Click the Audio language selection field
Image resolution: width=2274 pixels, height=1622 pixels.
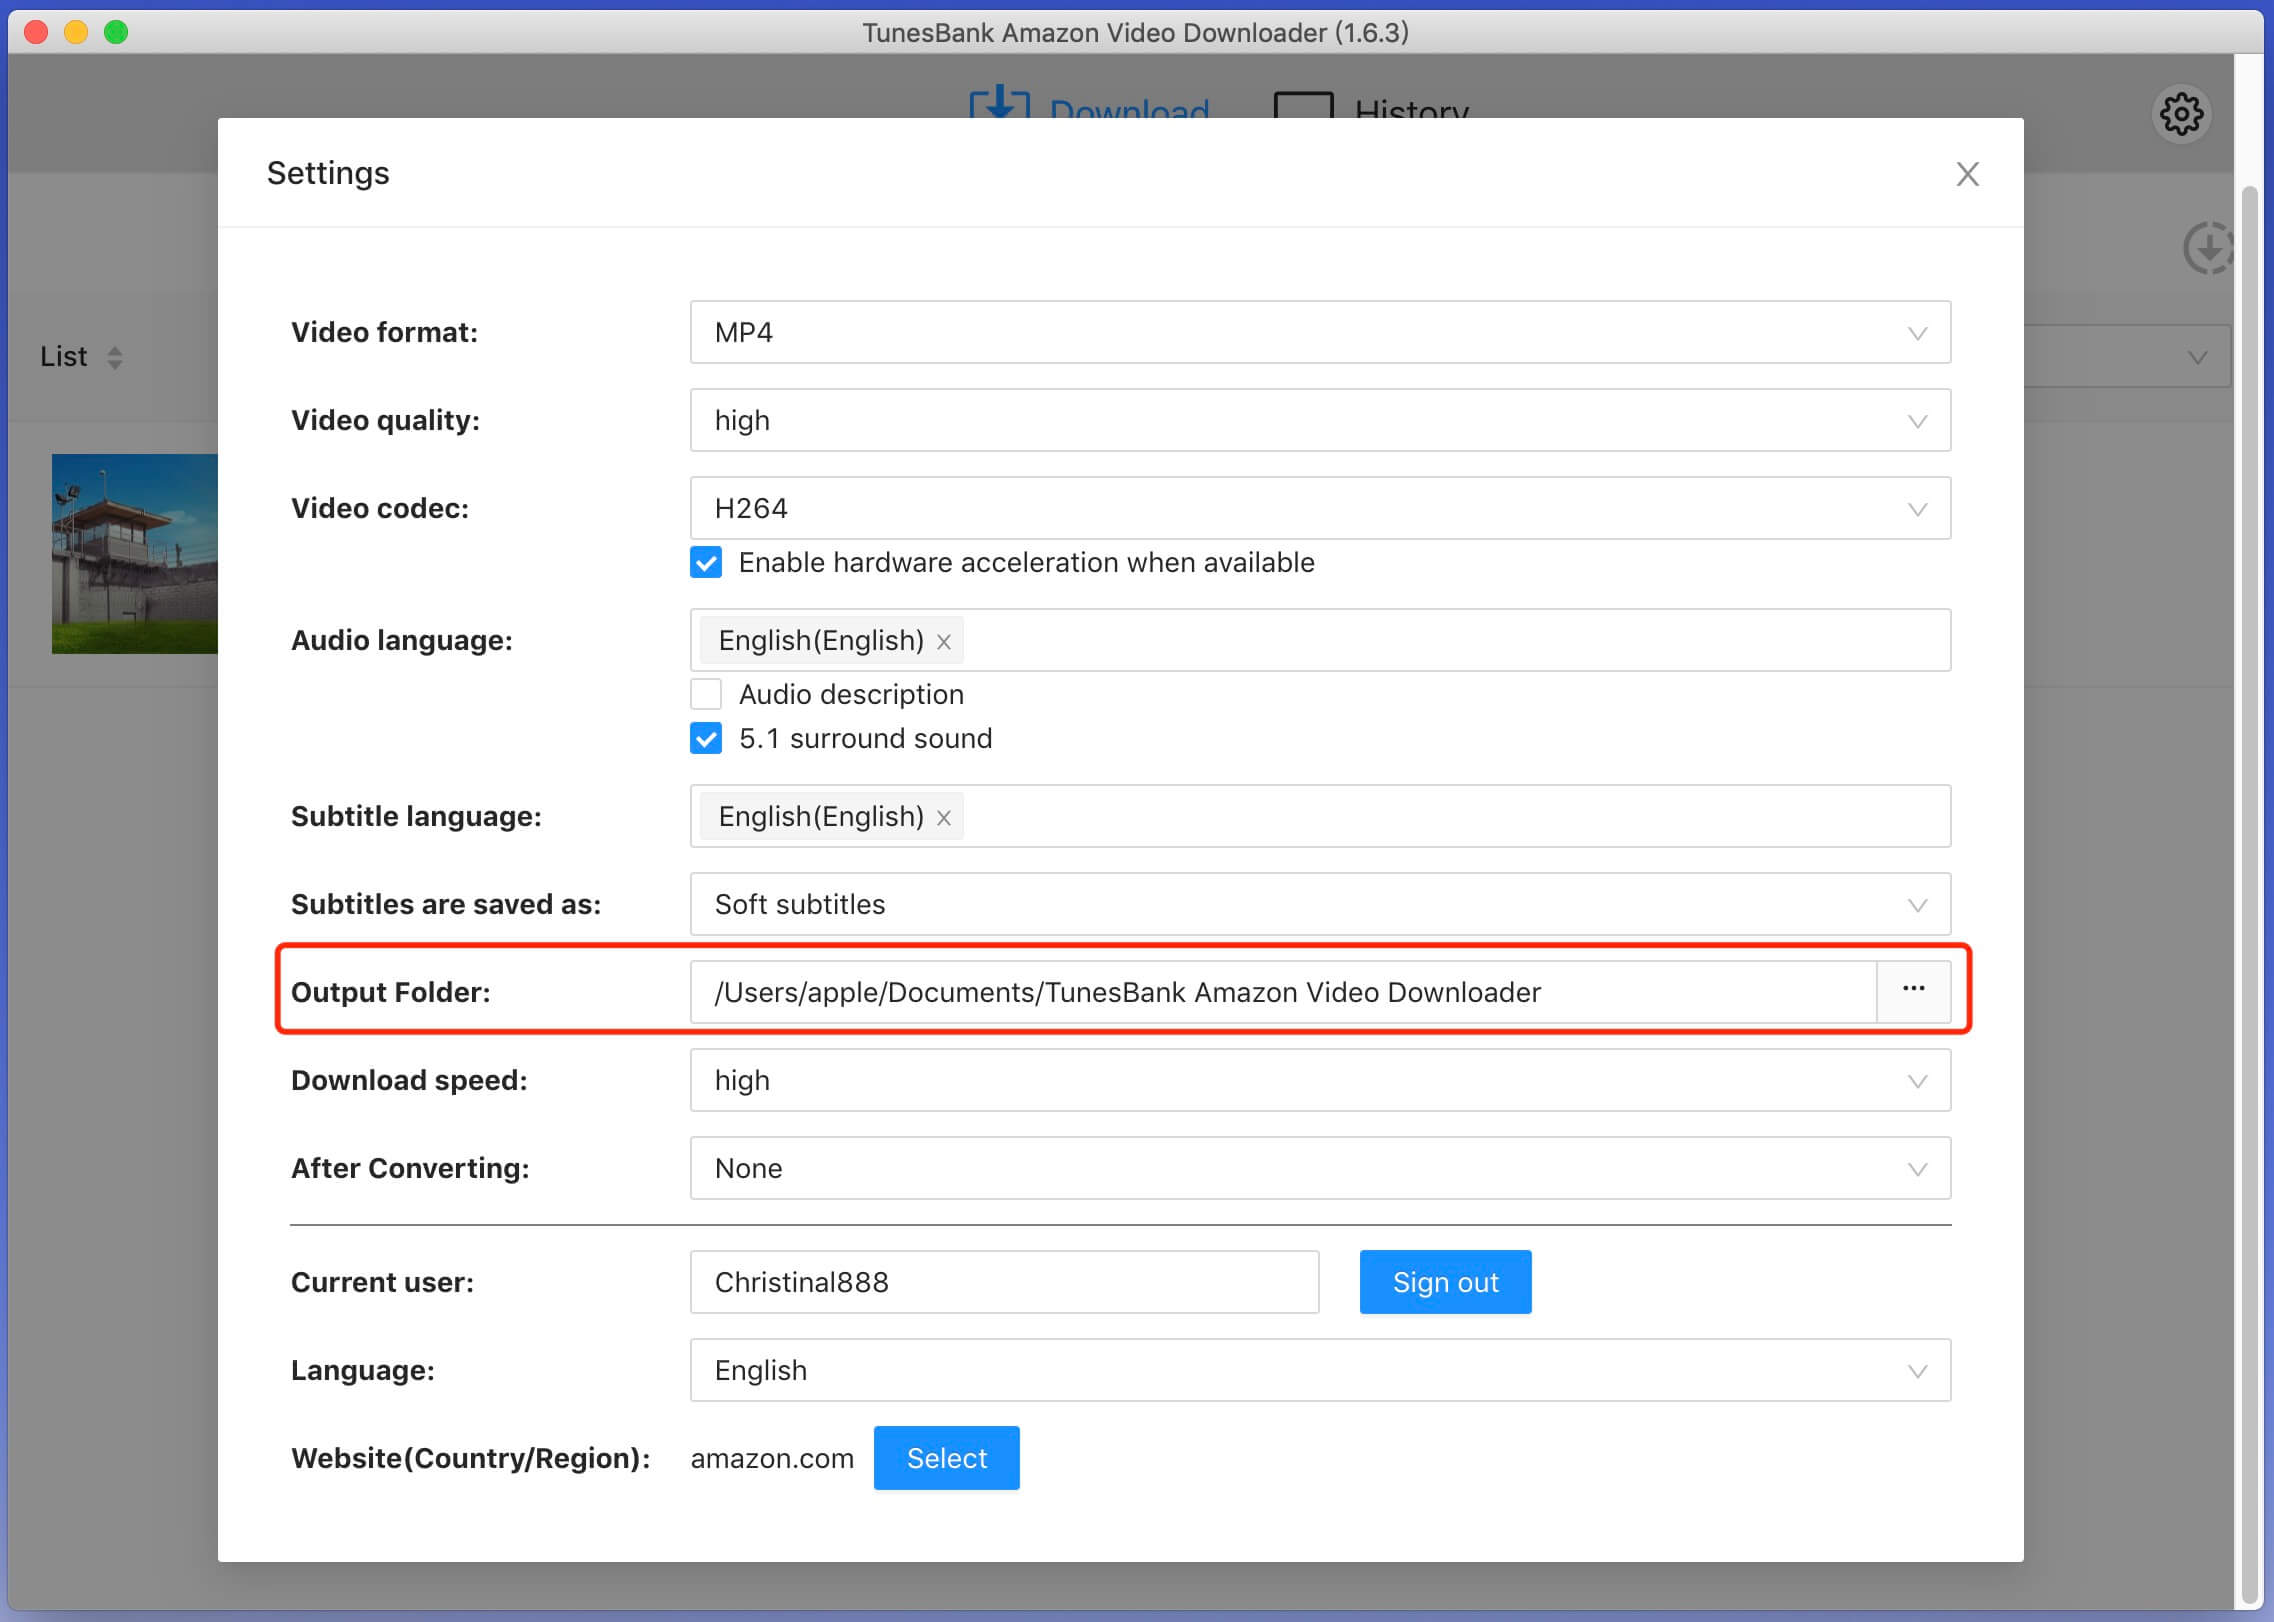(1320, 640)
